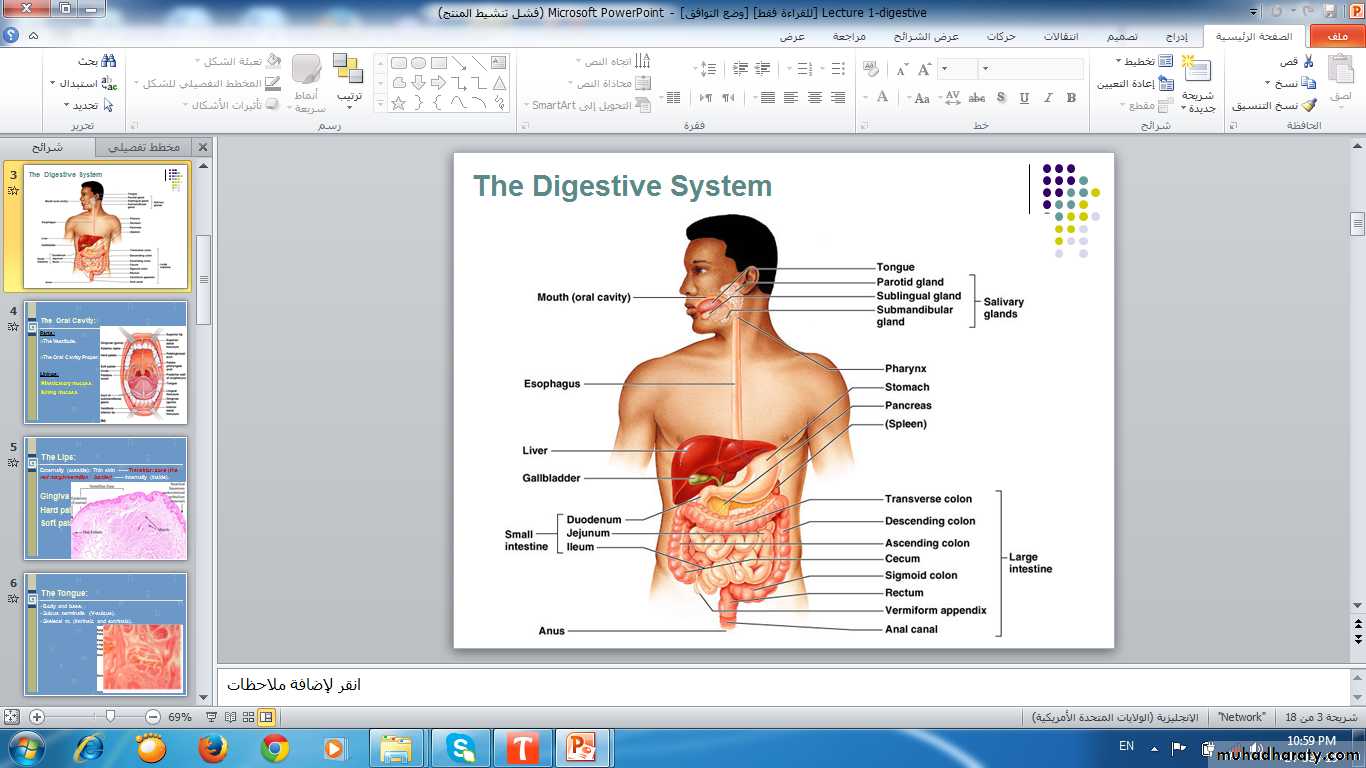Select the Oral Cavity slide 4 thumbnail
This screenshot has width=1366, height=768.
click(x=105, y=362)
